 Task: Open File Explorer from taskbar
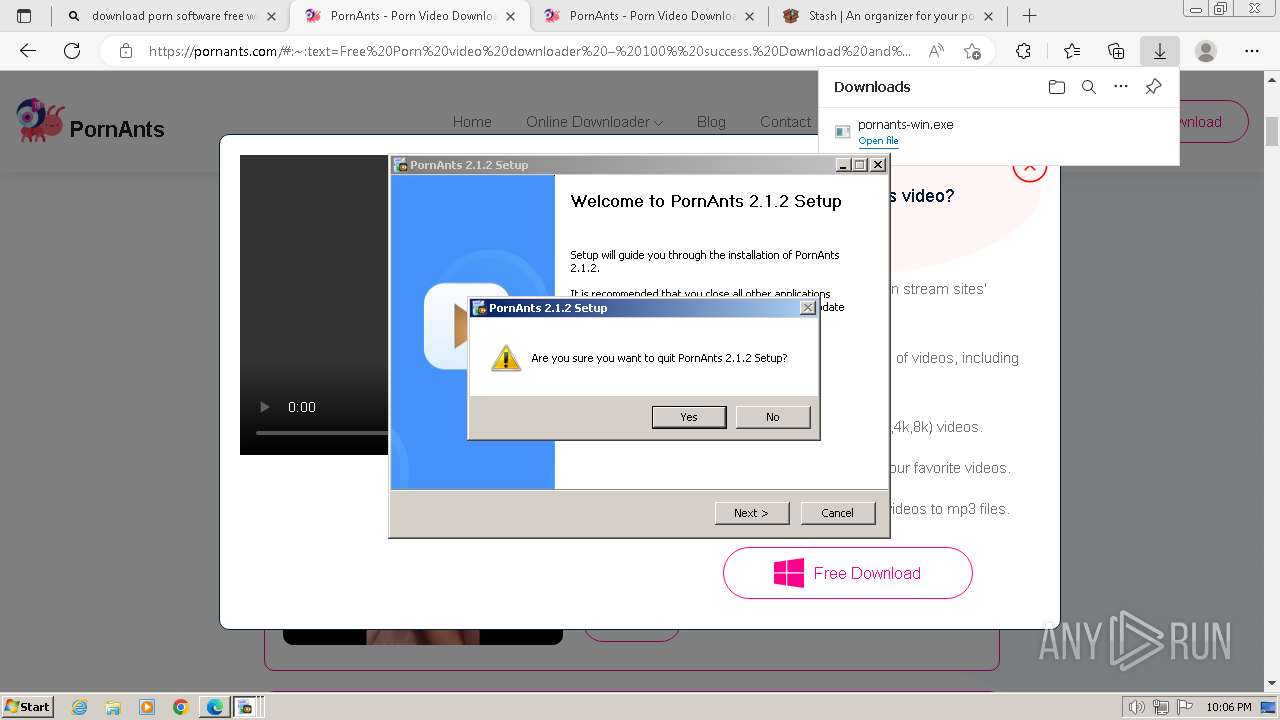coord(113,707)
